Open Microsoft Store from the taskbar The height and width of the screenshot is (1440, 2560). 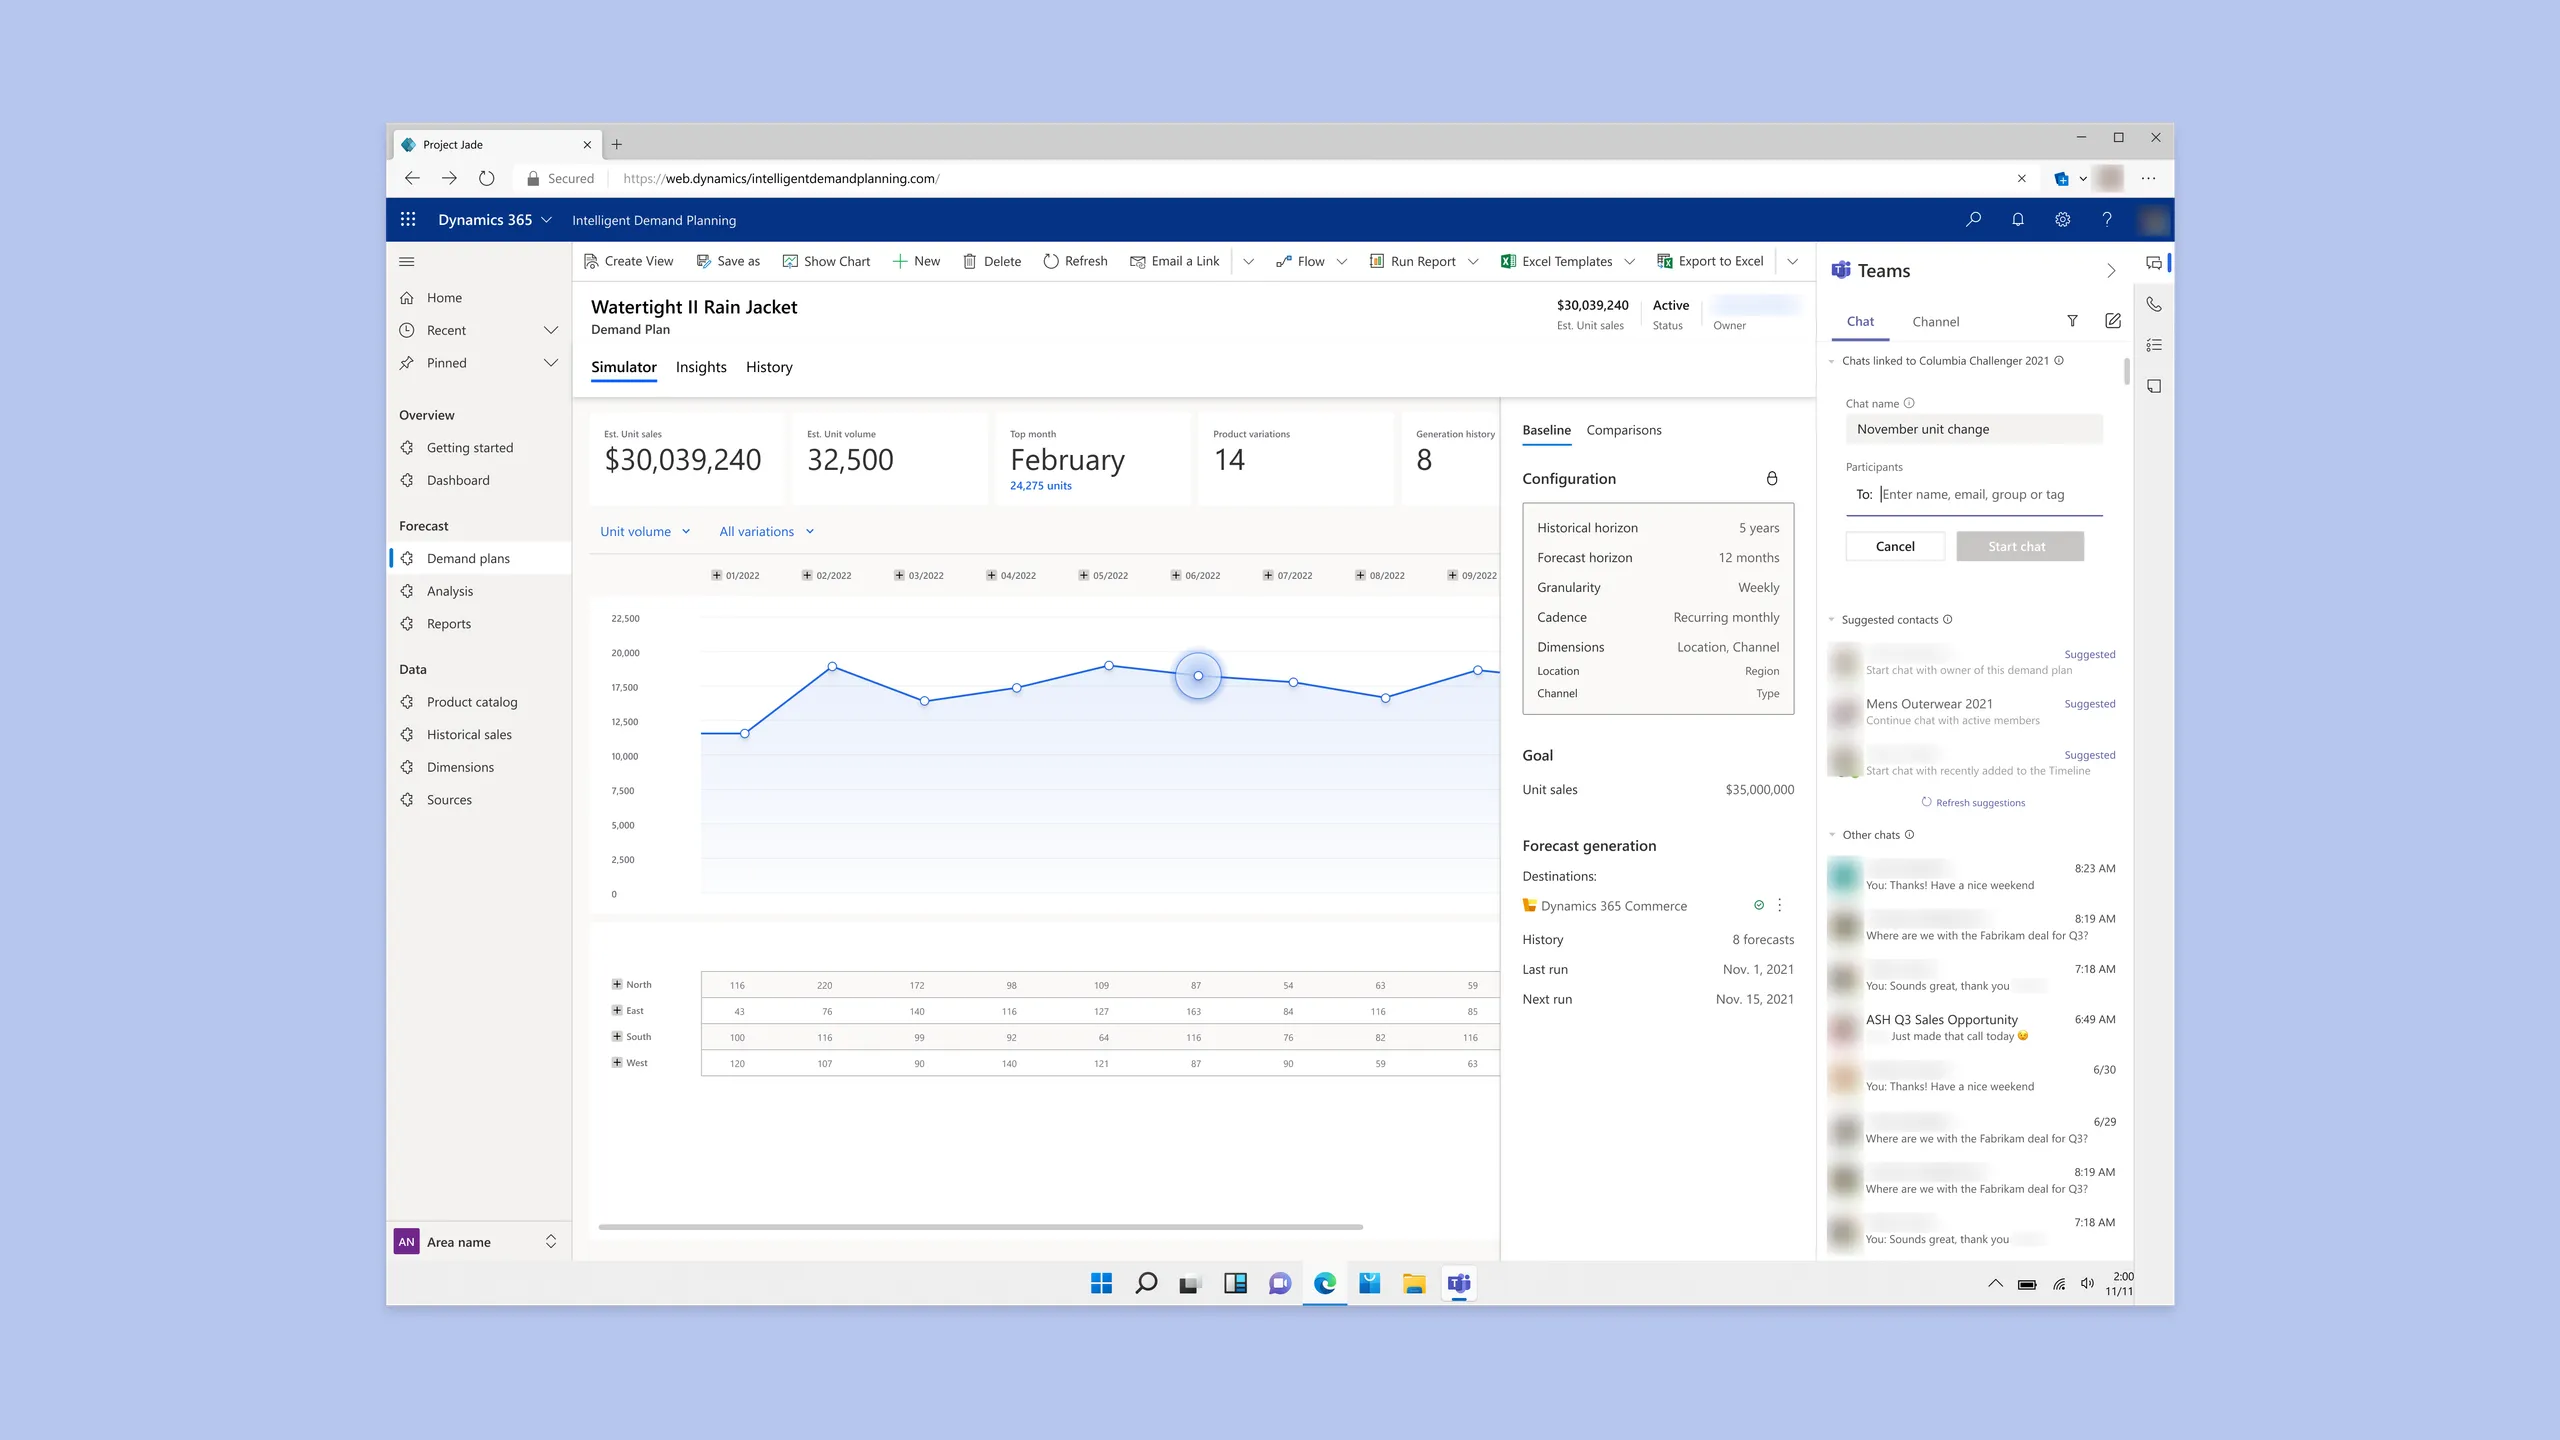[1370, 1283]
